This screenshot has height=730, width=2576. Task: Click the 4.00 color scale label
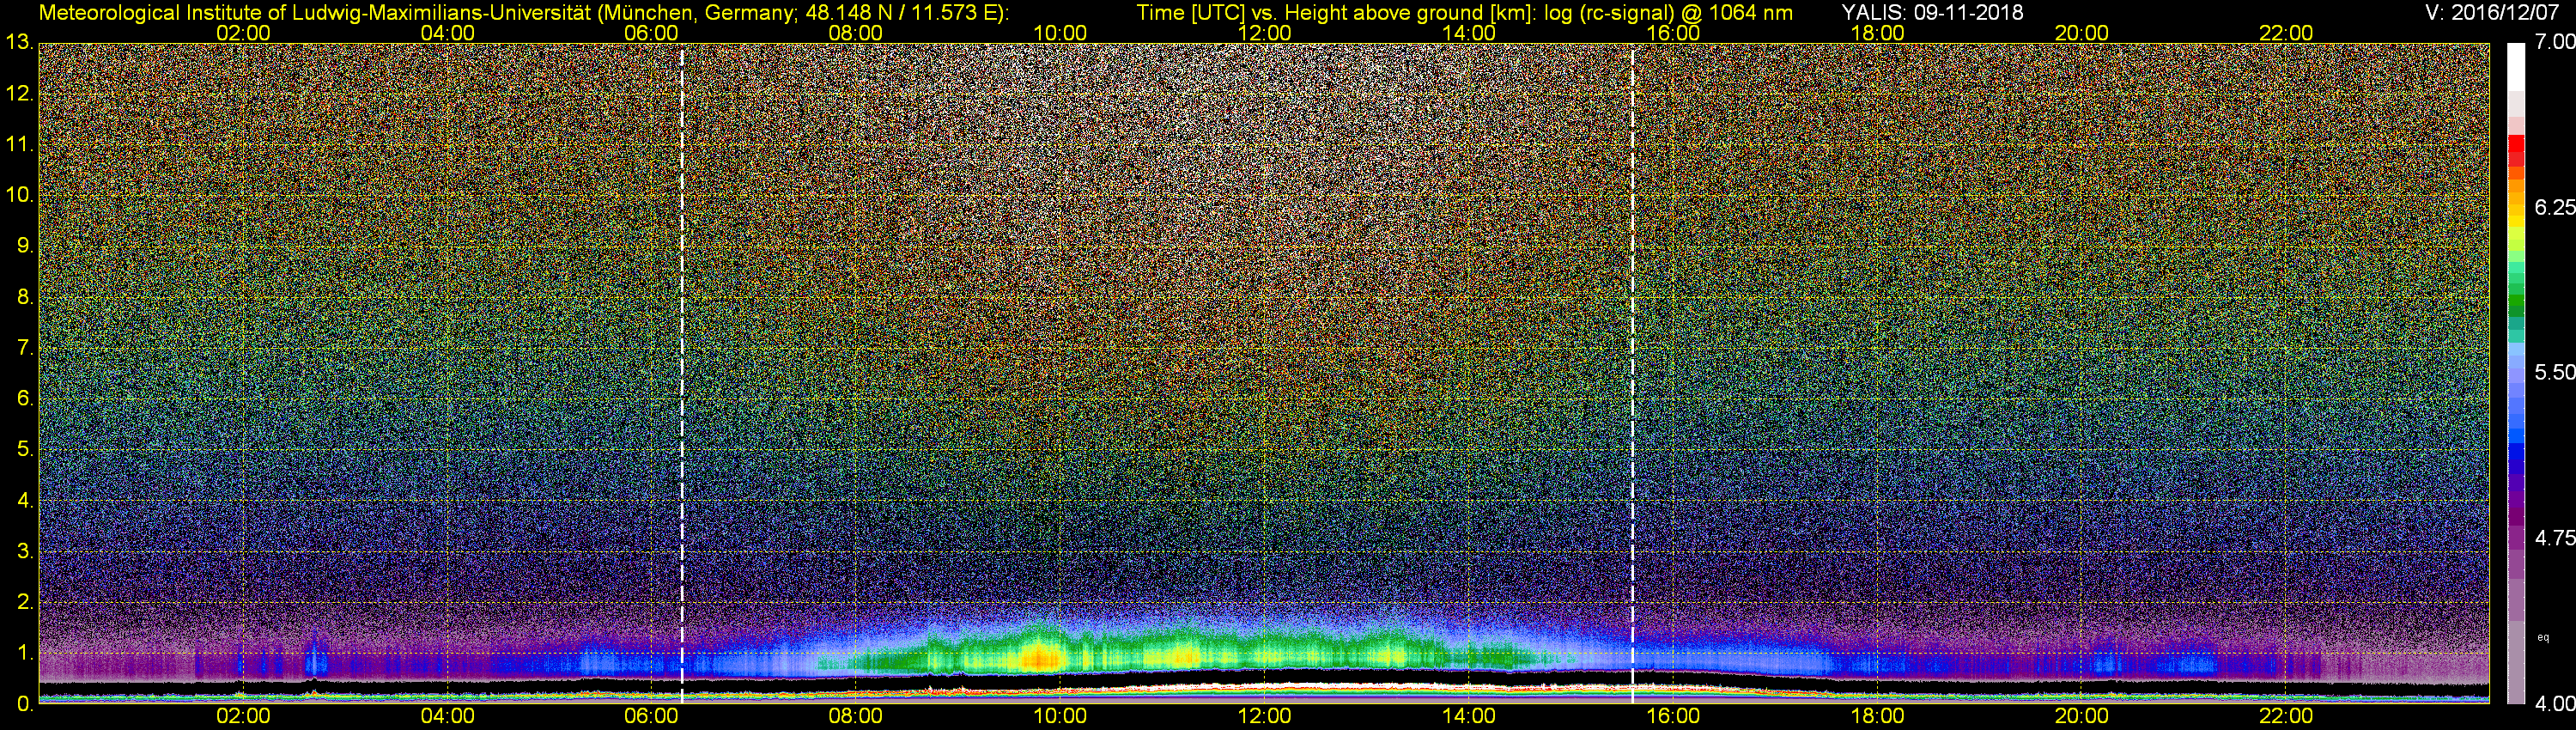(x=2554, y=704)
